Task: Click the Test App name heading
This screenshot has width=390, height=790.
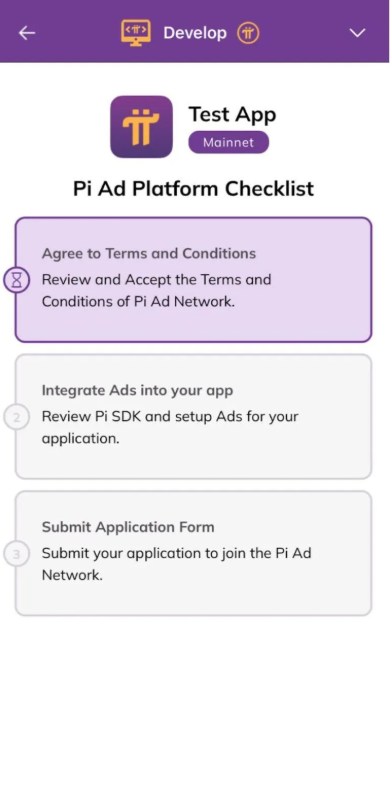Action: coord(232,115)
